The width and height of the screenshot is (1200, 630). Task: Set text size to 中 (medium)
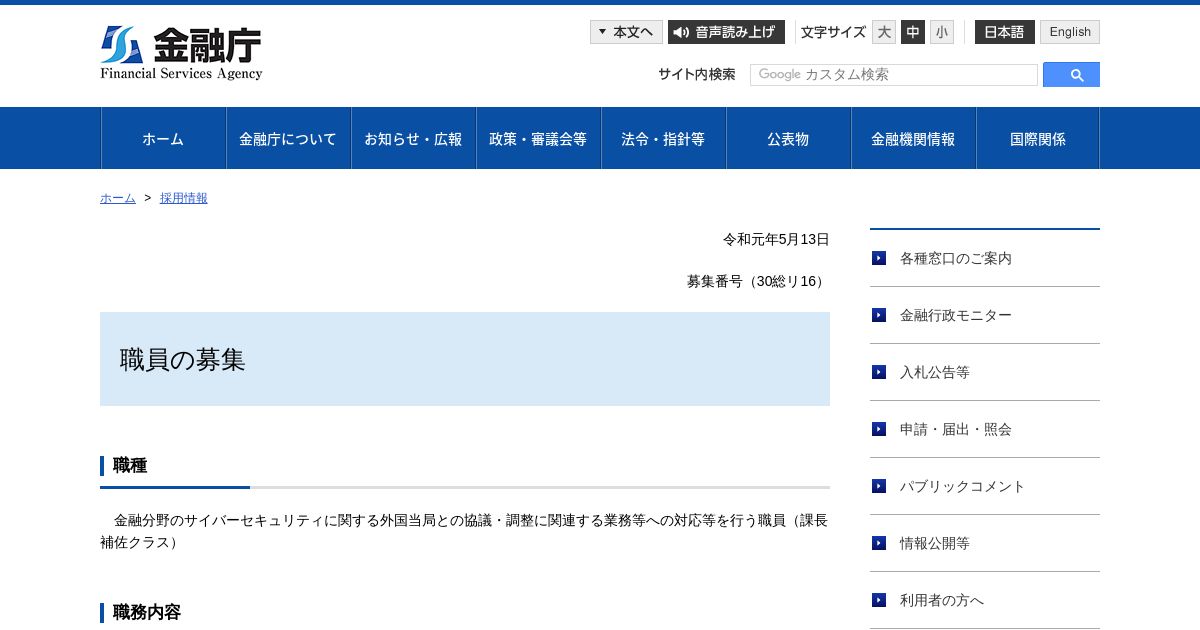pyautogui.click(x=913, y=32)
